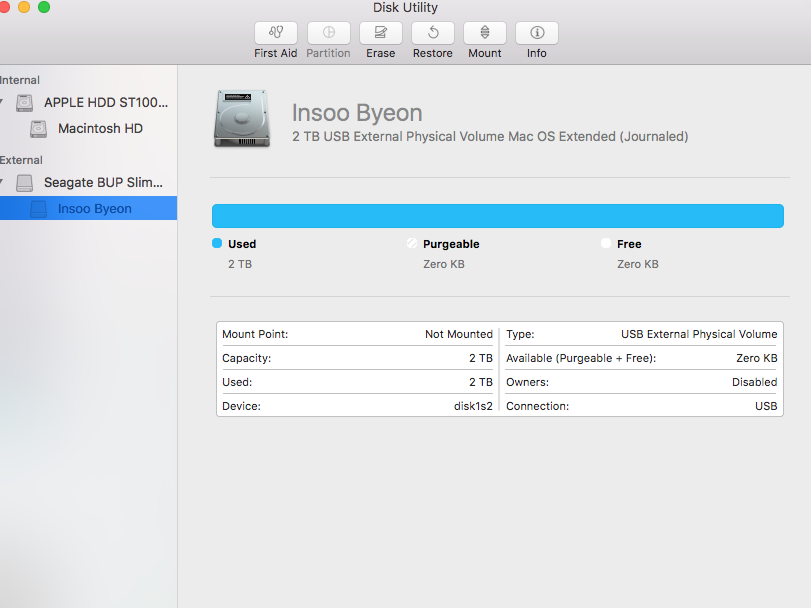Click the striped Purgeable legend swatch
The image size is (811, 608).
pos(412,244)
